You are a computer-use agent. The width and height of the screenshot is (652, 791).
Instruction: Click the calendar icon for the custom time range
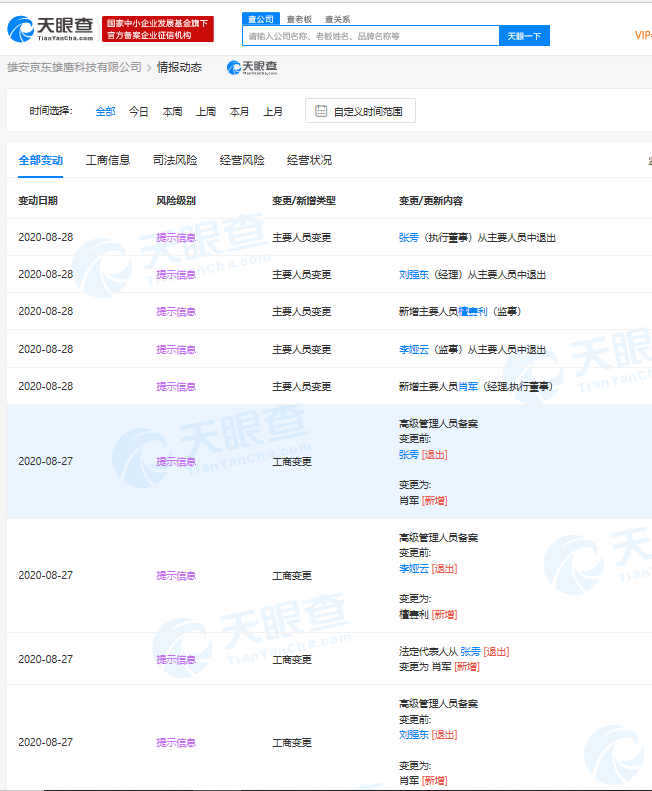tap(321, 111)
